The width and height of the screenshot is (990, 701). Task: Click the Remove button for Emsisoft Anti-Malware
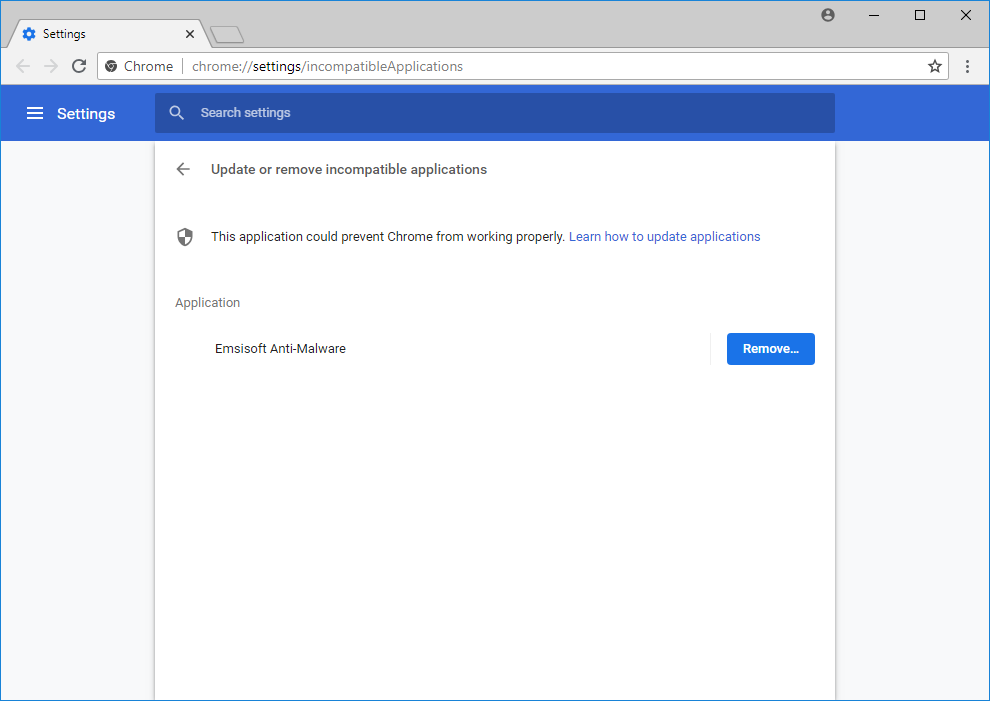[x=770, y=349]
